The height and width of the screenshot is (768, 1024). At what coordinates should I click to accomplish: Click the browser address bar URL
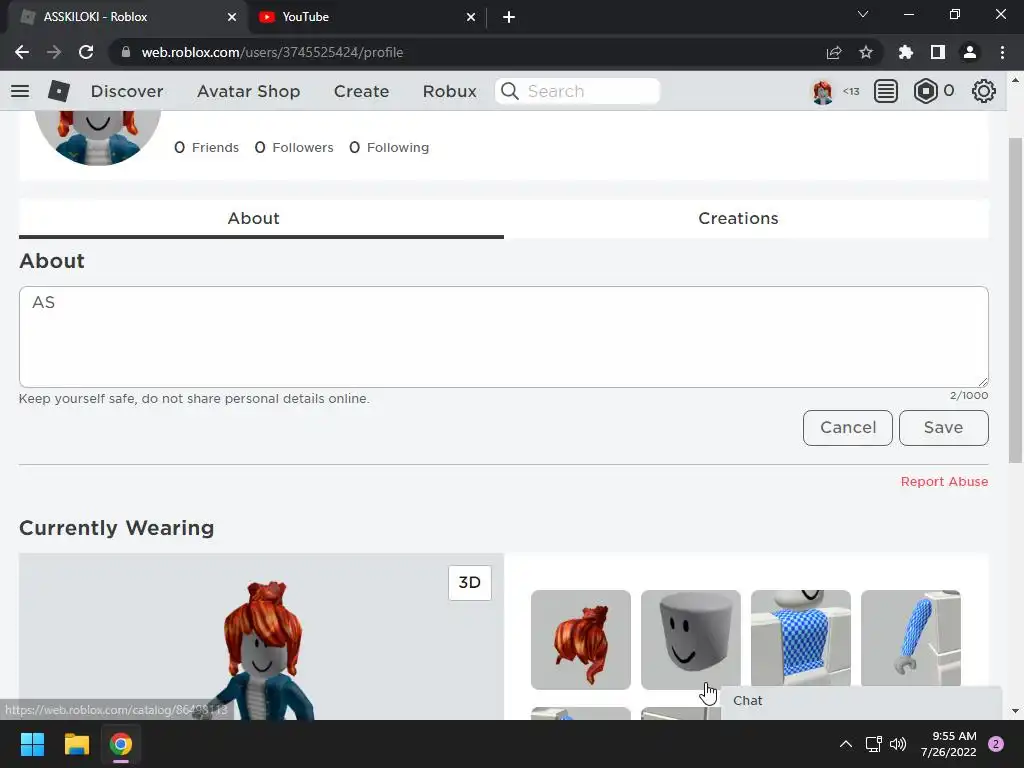tap(272, 52)
